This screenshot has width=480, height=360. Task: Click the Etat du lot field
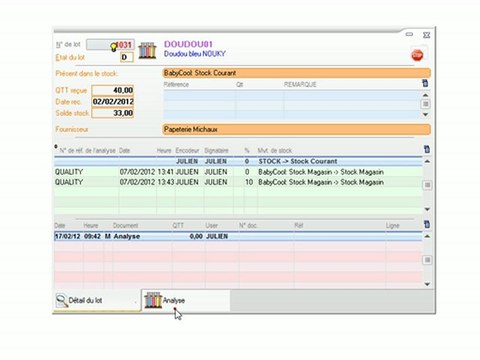tap(127, 57)
